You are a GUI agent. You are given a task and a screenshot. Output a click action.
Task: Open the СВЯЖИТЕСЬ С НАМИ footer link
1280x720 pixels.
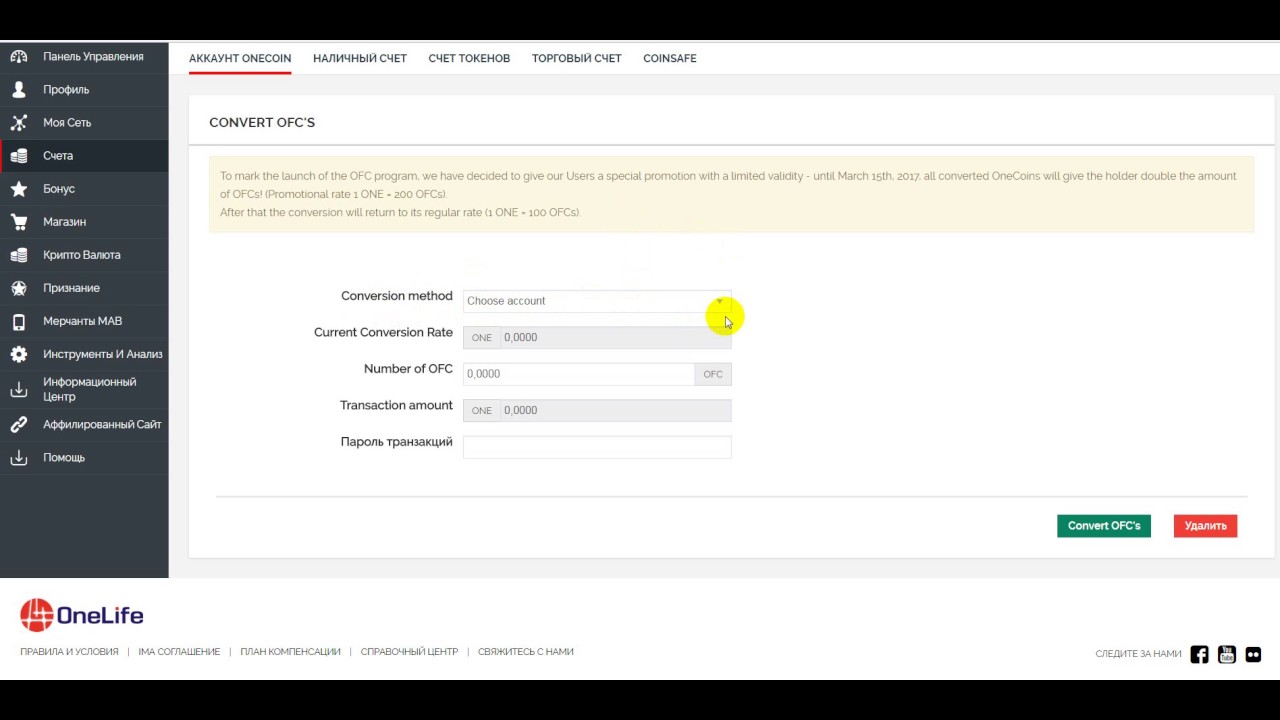[526, 652]
